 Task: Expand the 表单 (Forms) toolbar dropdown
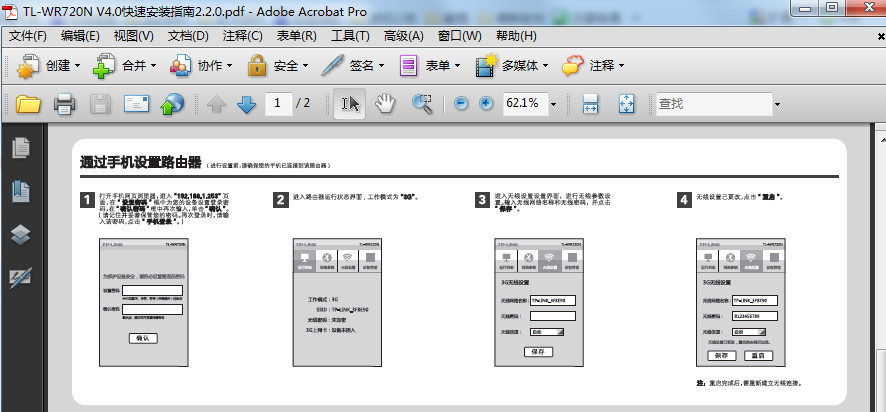pyautogui.click(x=457, y=66)
